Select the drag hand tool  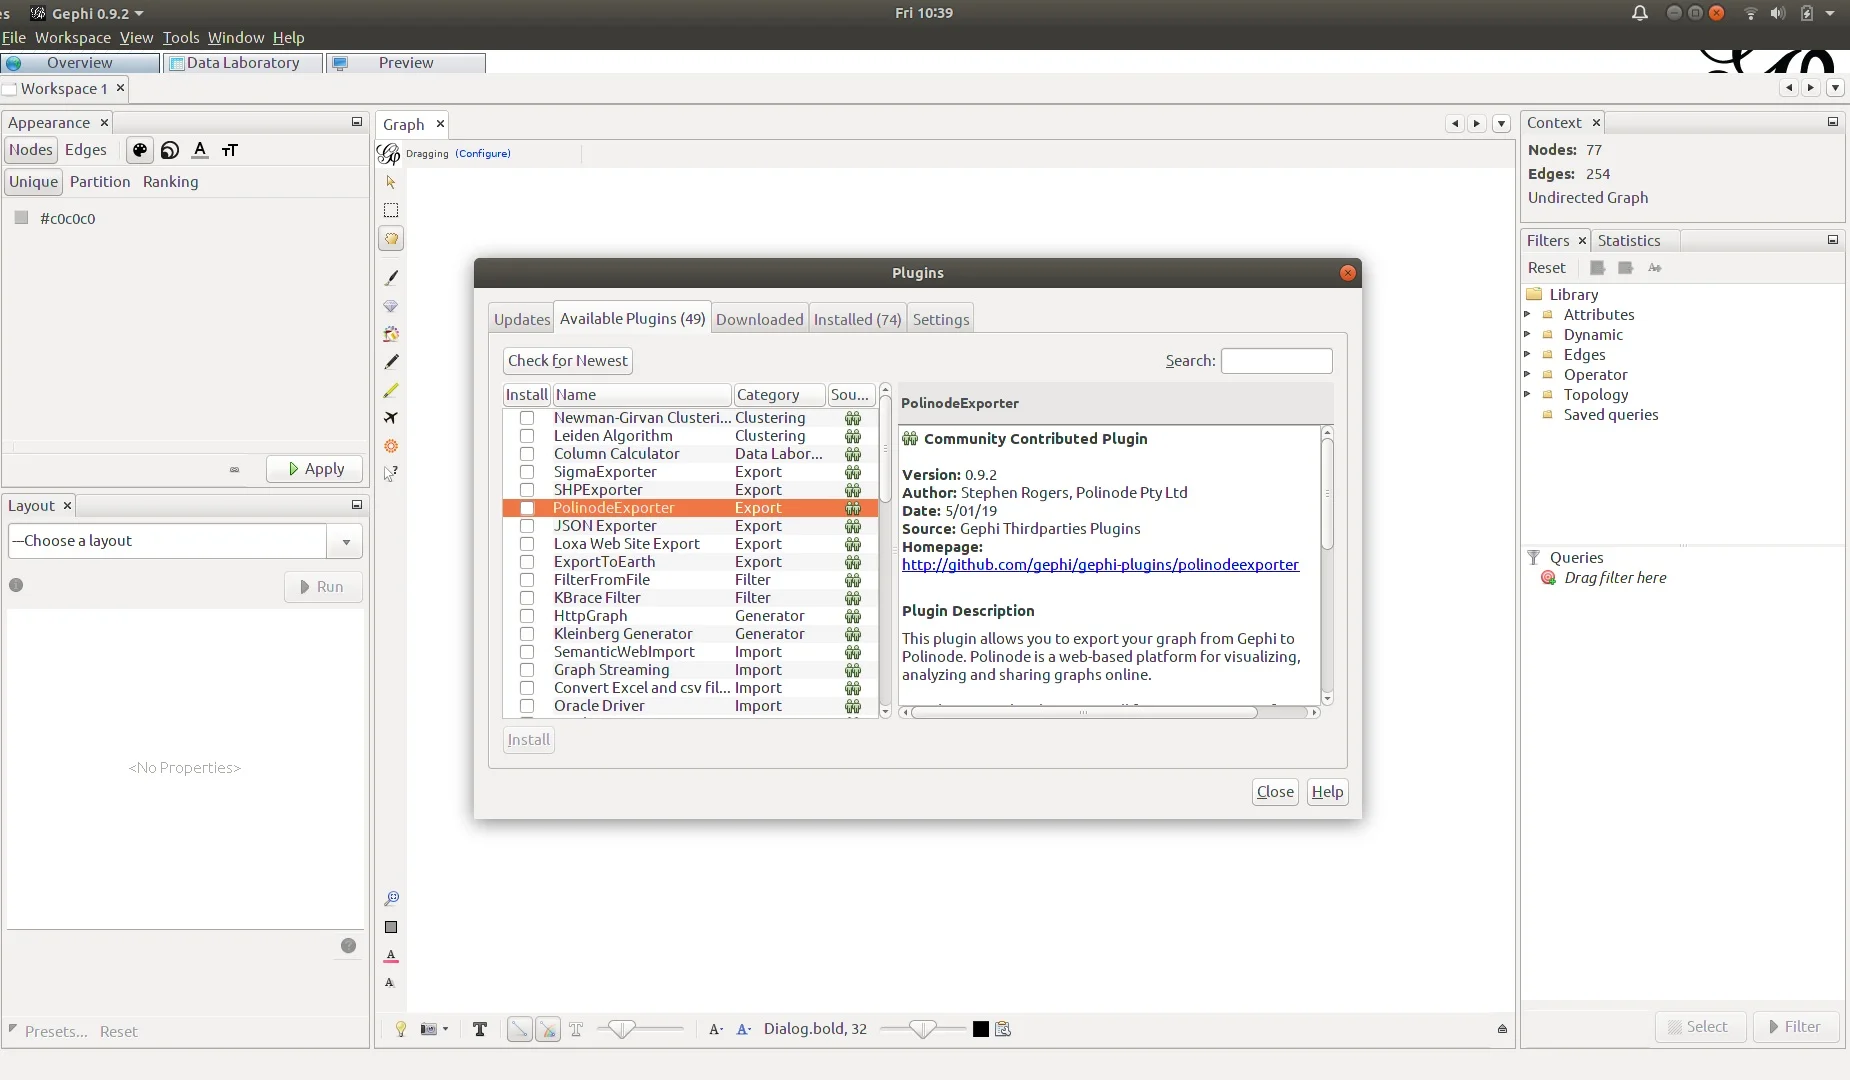(391, 238)
